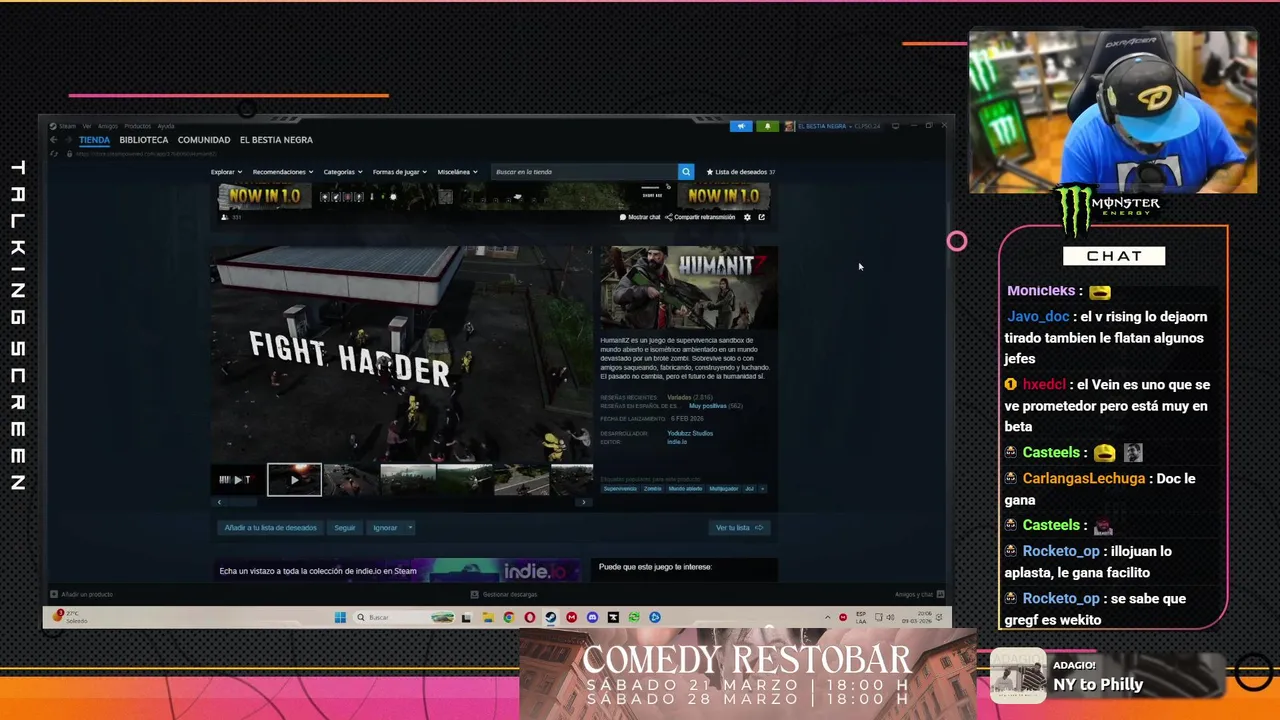Open the EL BESTIA NEGRA profile tab
The height and width of the screenshot is (720, 1280).
click(x=276, y=140)
